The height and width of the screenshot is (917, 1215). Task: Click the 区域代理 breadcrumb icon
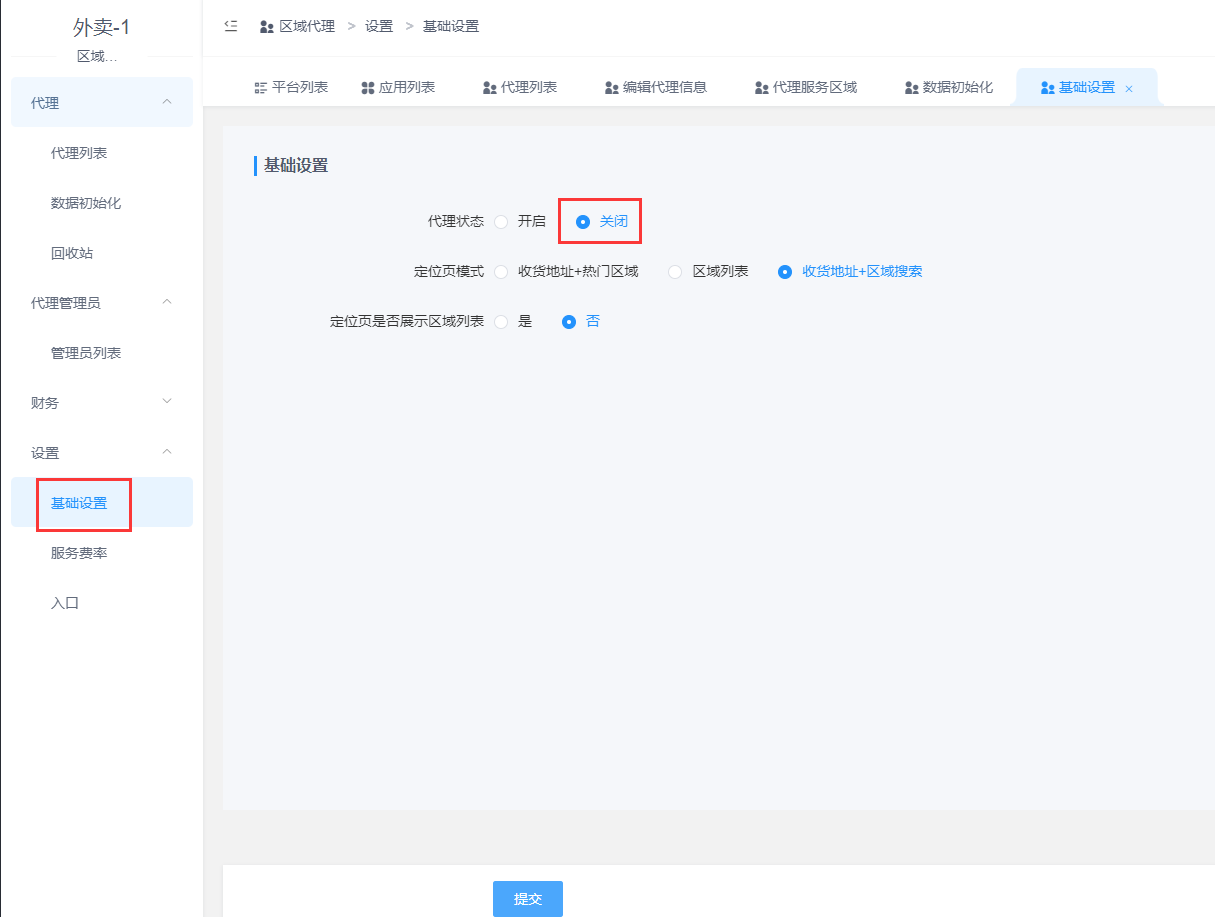(x=267, y=27)
